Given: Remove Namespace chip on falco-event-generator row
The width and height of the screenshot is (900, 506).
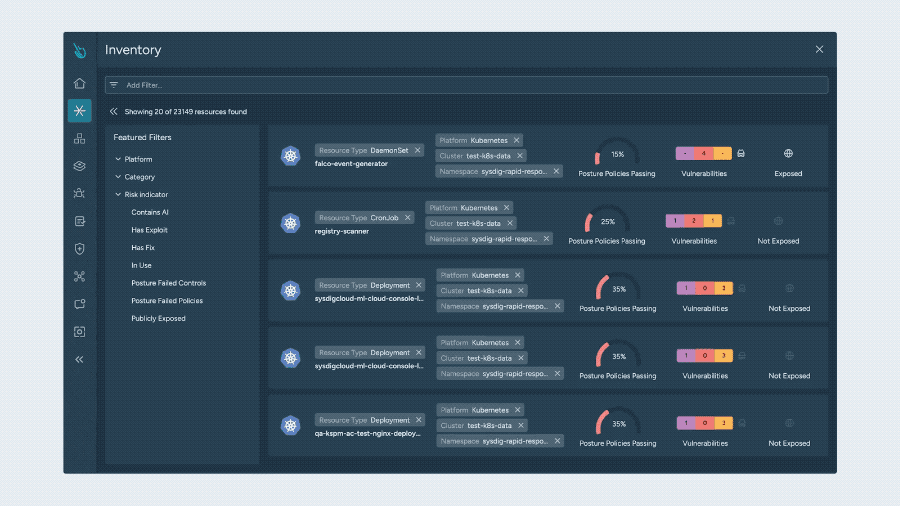Looking at the screenshot, I should point(556,171).
